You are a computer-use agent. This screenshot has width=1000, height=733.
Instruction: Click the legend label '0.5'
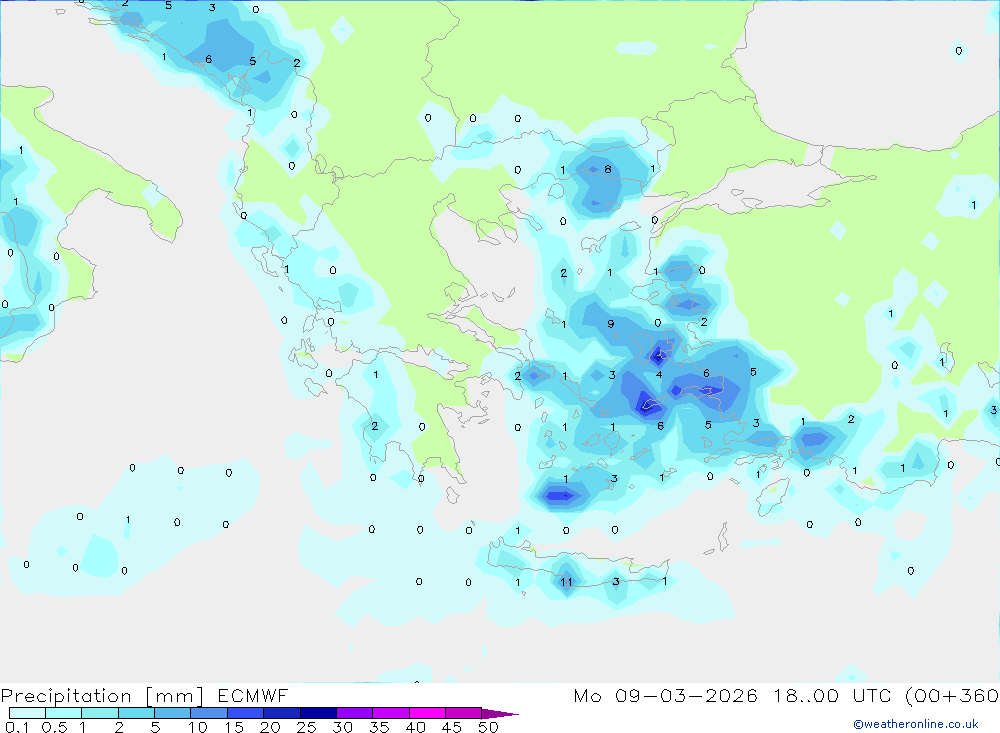(55, 727)
